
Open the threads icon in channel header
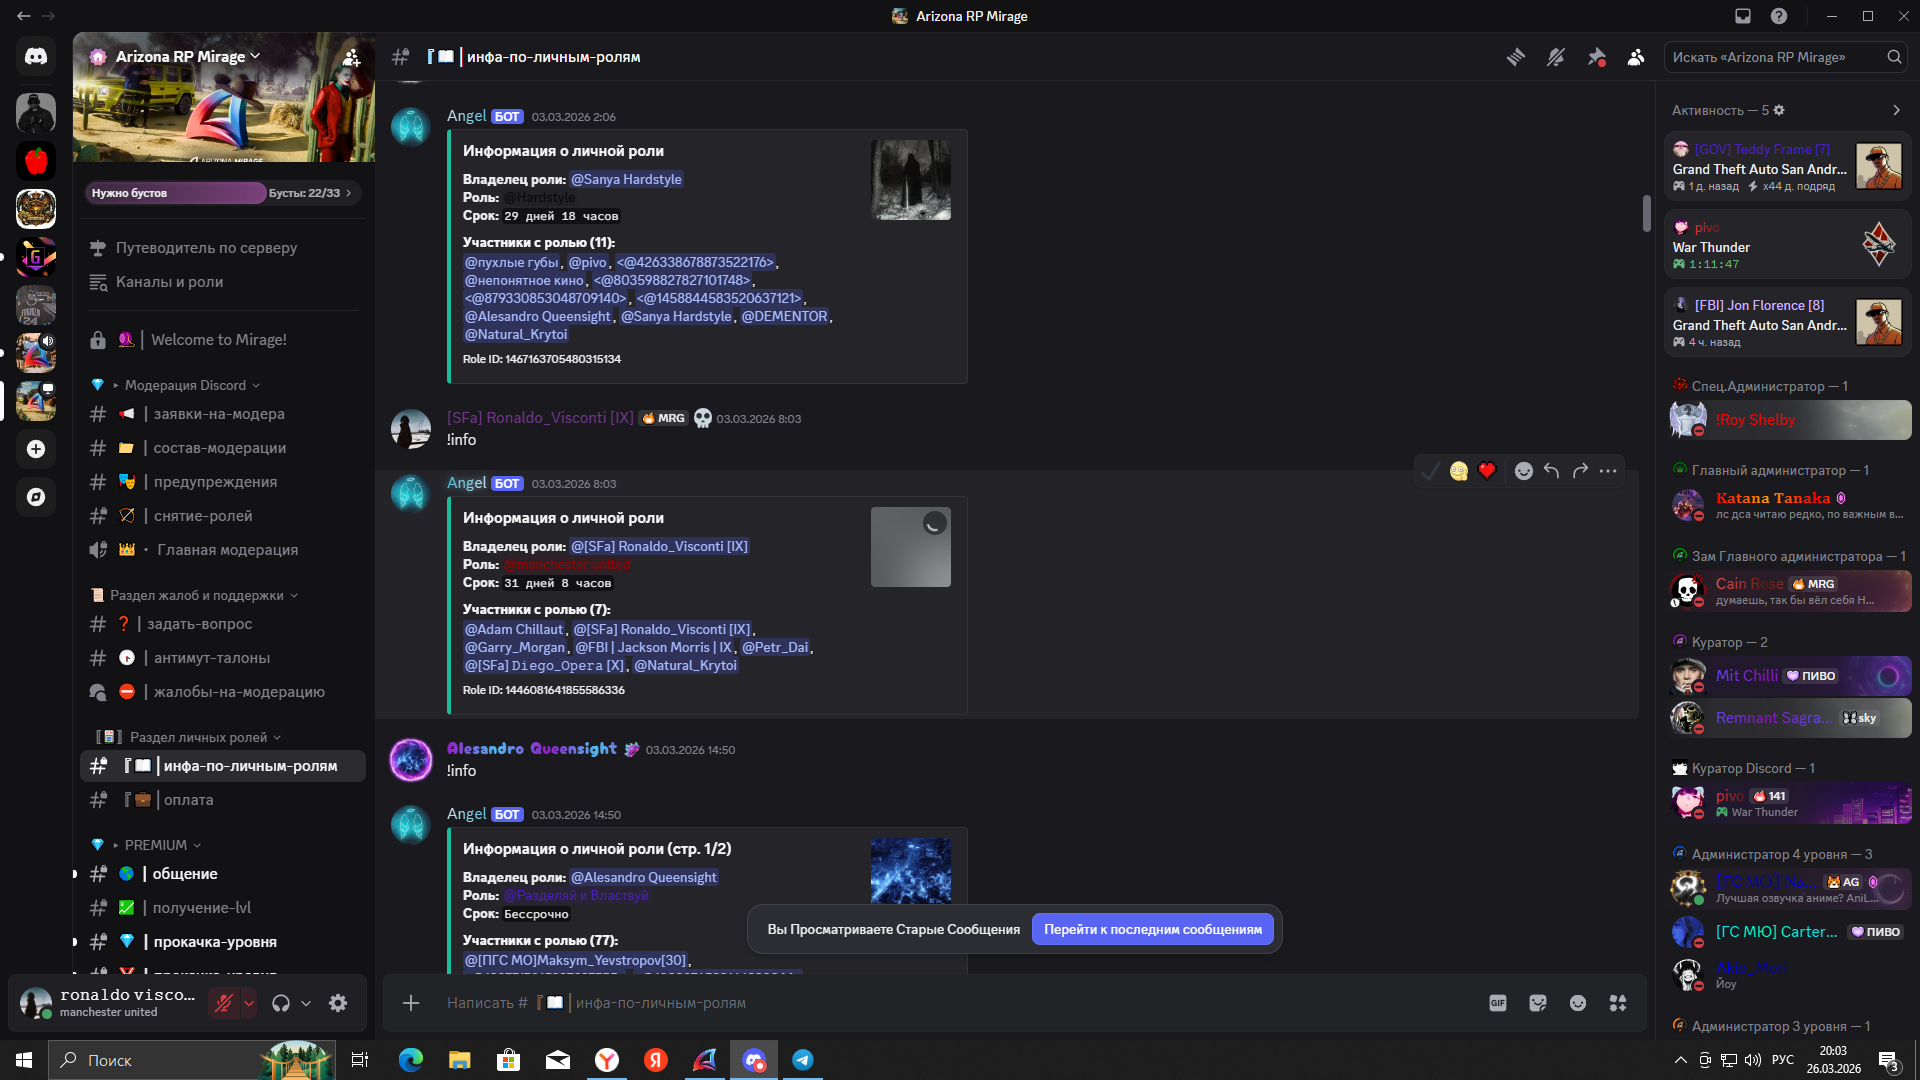pos(1516,57)
